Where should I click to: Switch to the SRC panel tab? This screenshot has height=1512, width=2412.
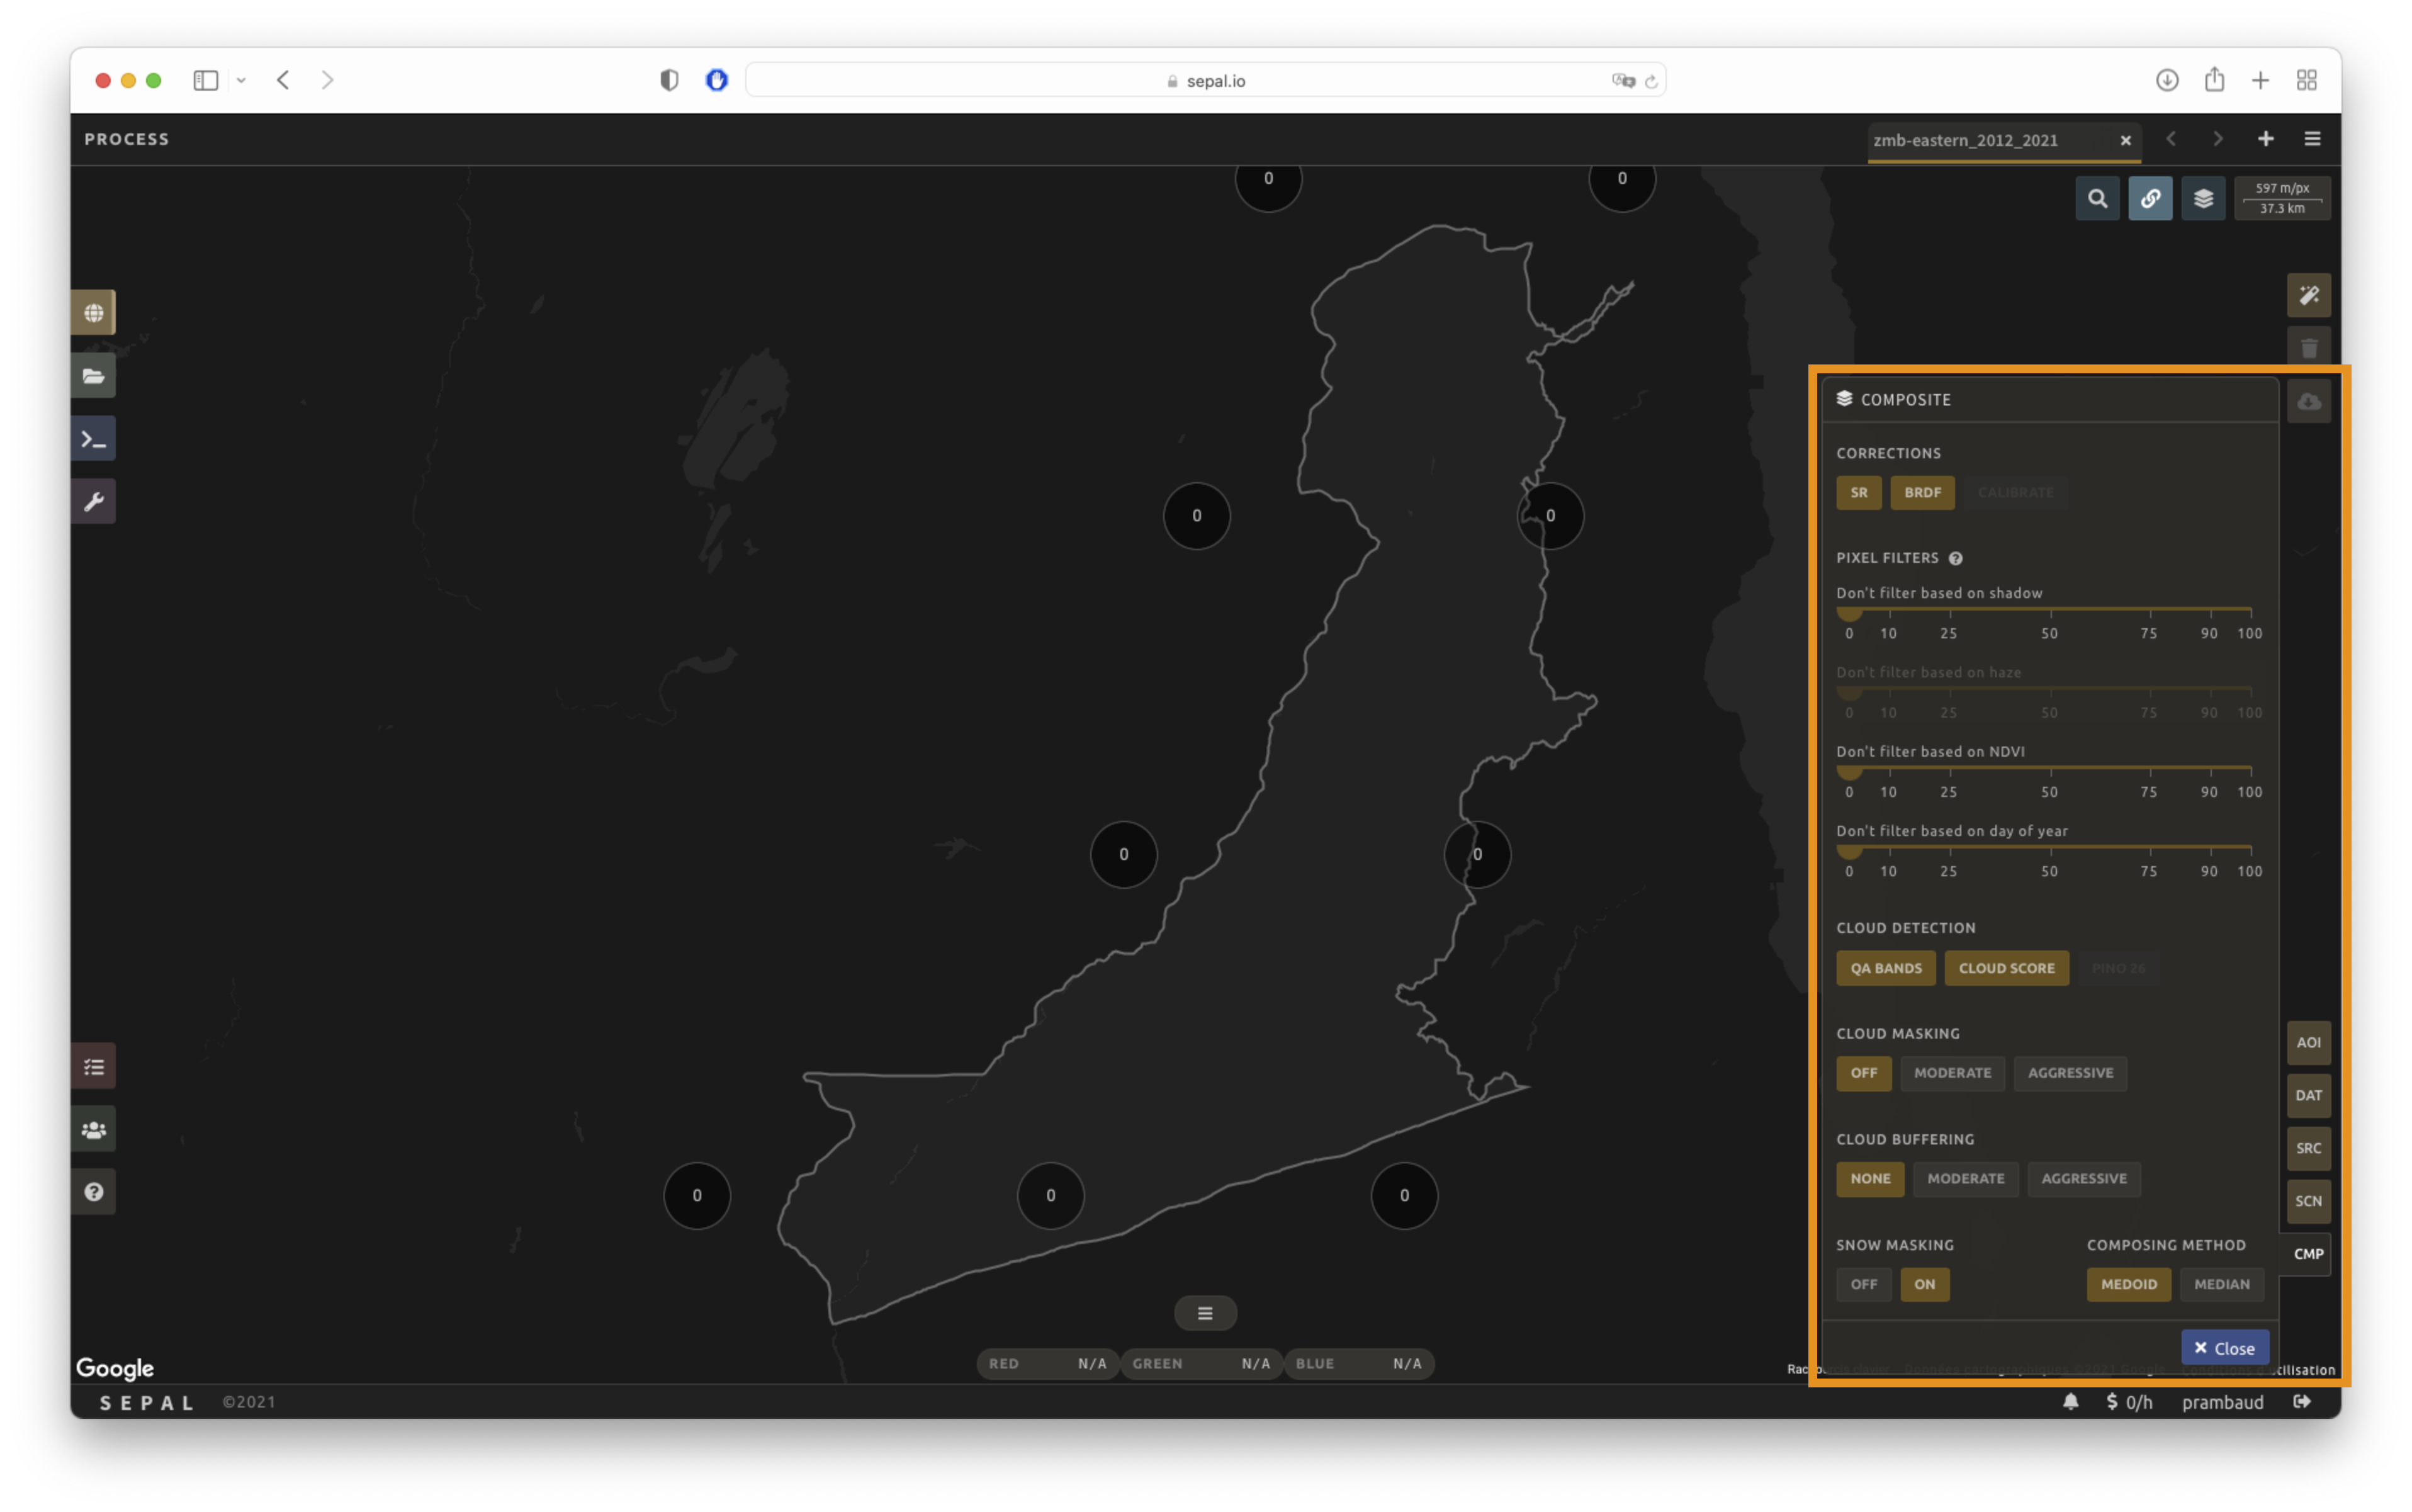(x=2308, y=1148)
